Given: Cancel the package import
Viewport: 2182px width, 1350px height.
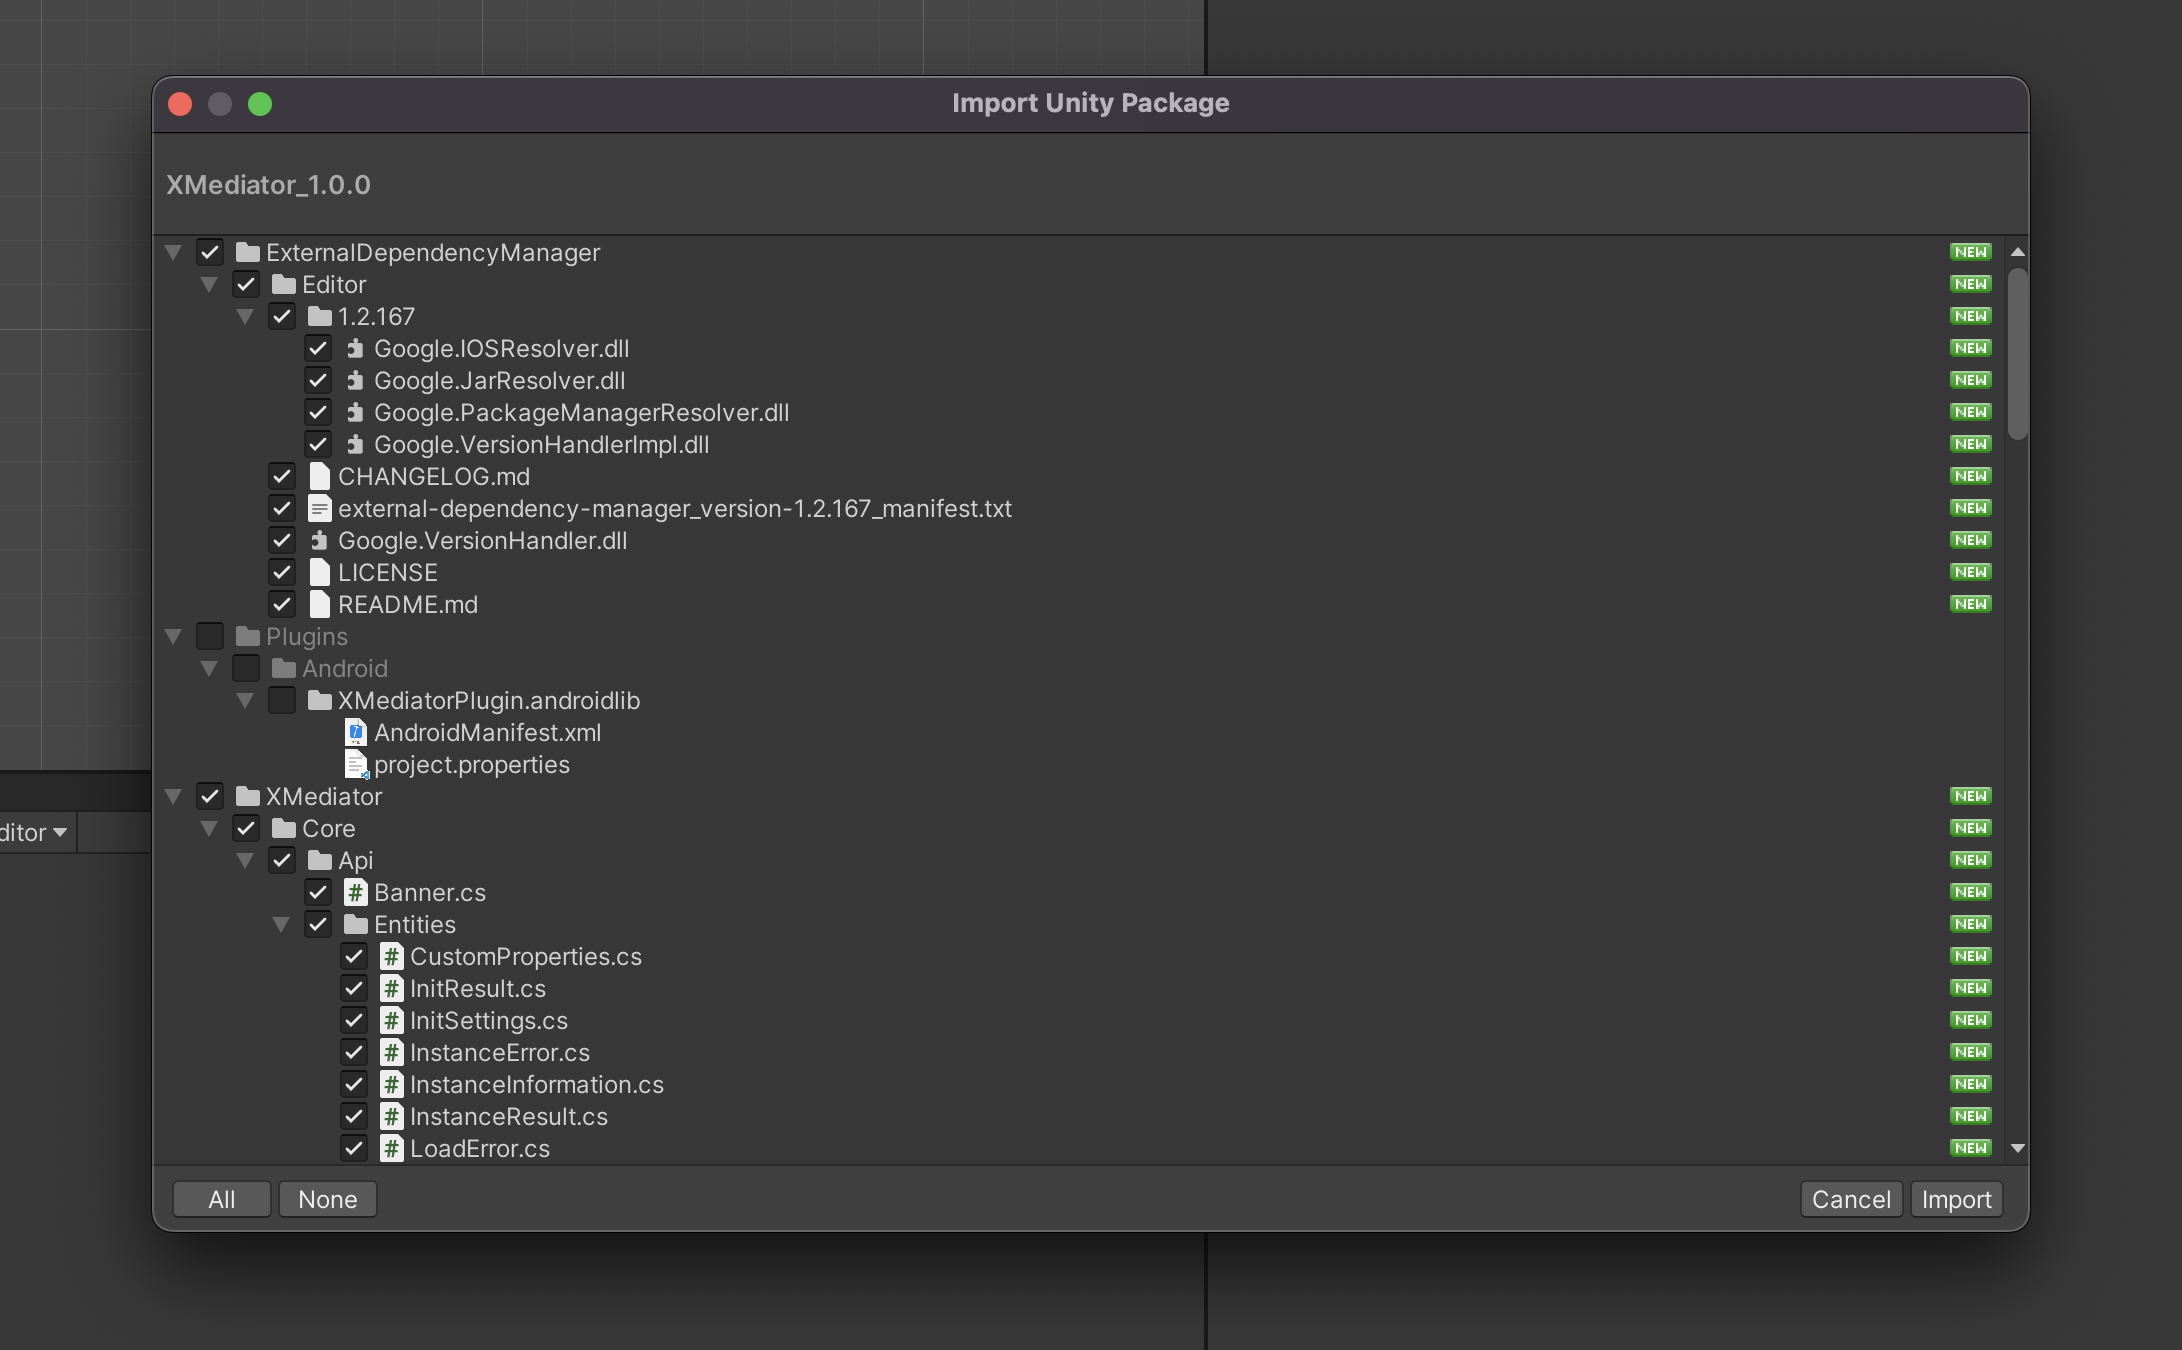Looking at the screenshot, I should coord(1852,1200).
